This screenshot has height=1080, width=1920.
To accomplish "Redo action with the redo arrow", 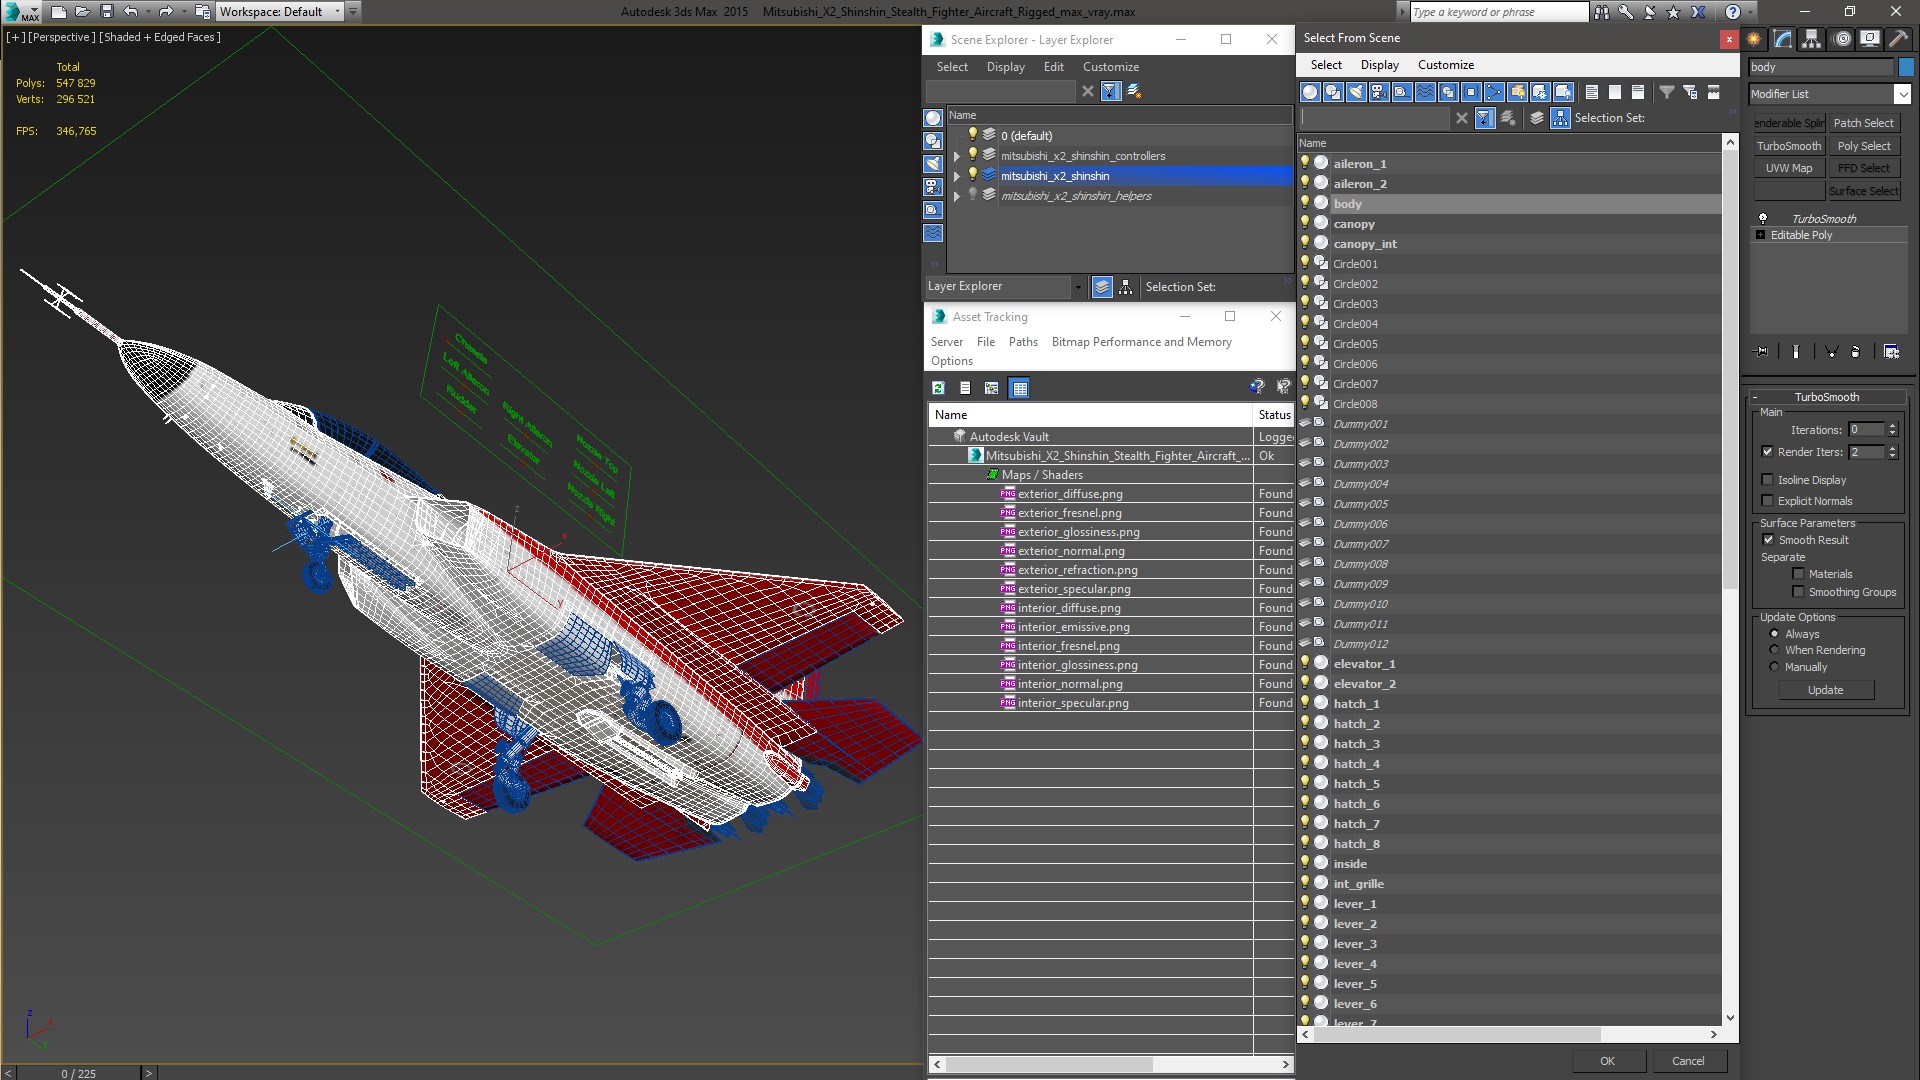I will [166, 12].
